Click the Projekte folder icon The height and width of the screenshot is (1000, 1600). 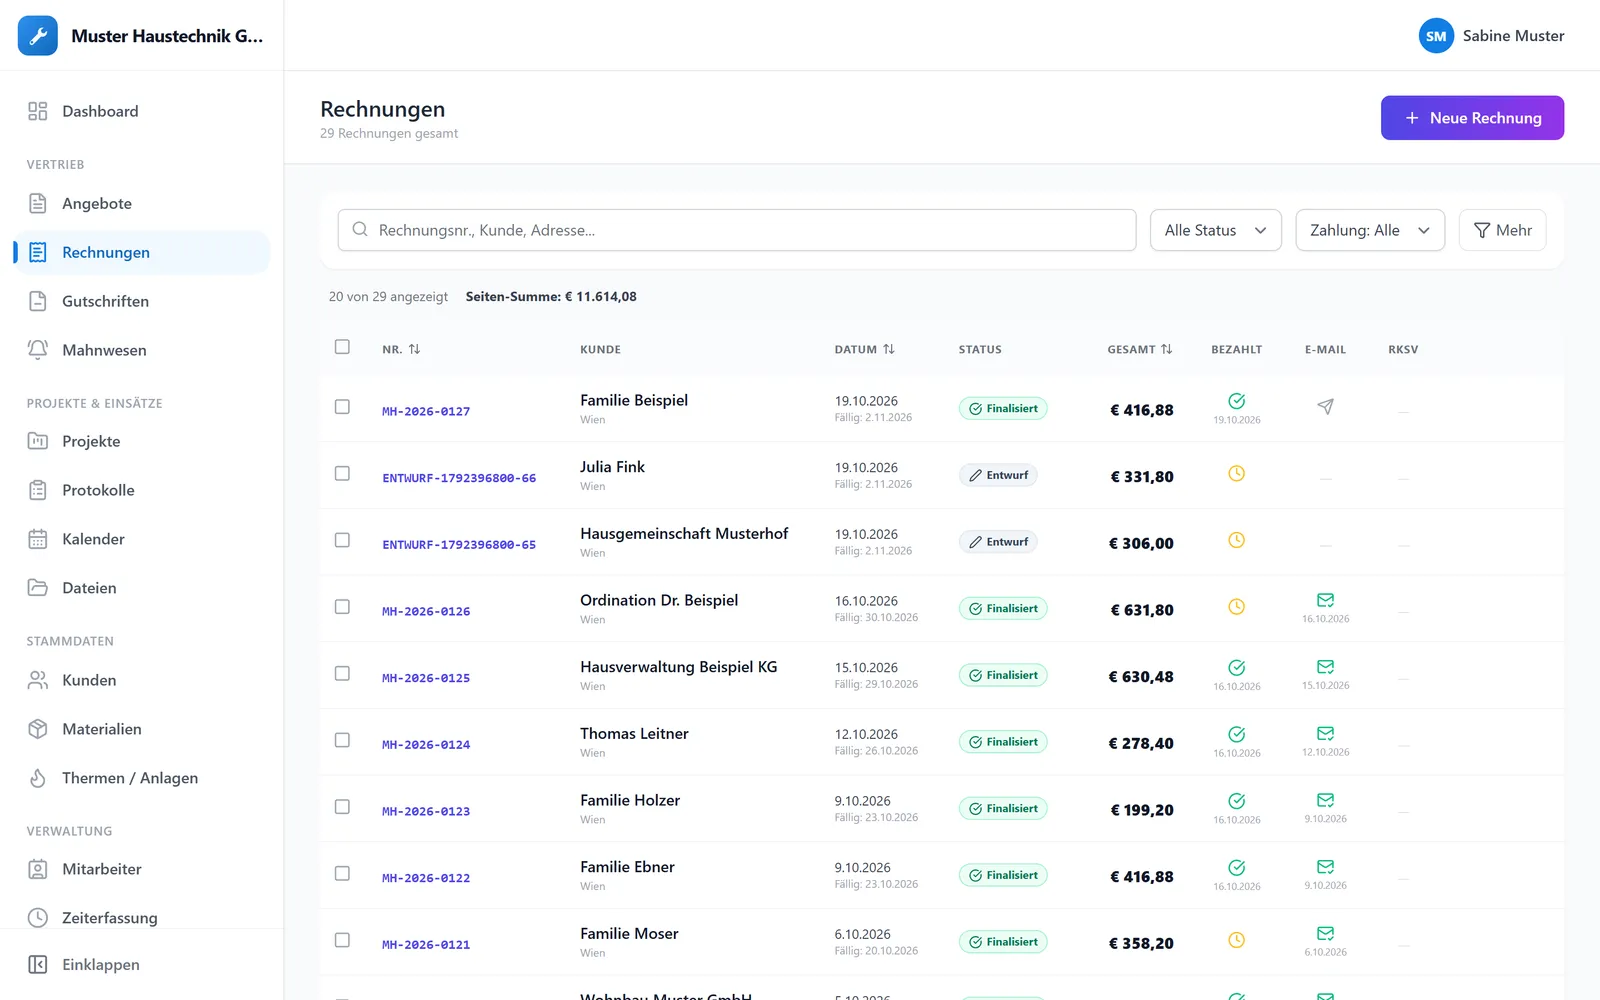pyautogui.click(x=38, y=441)
